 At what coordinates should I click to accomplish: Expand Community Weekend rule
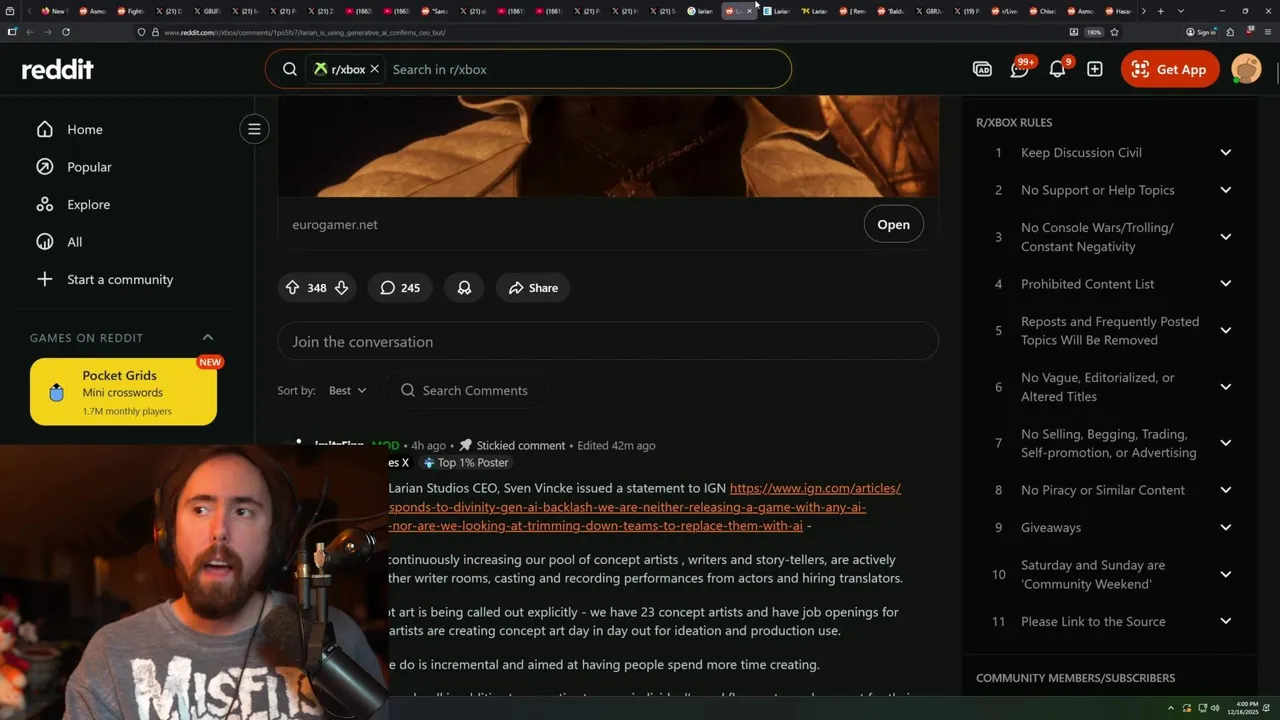(x=1226, y=574)
